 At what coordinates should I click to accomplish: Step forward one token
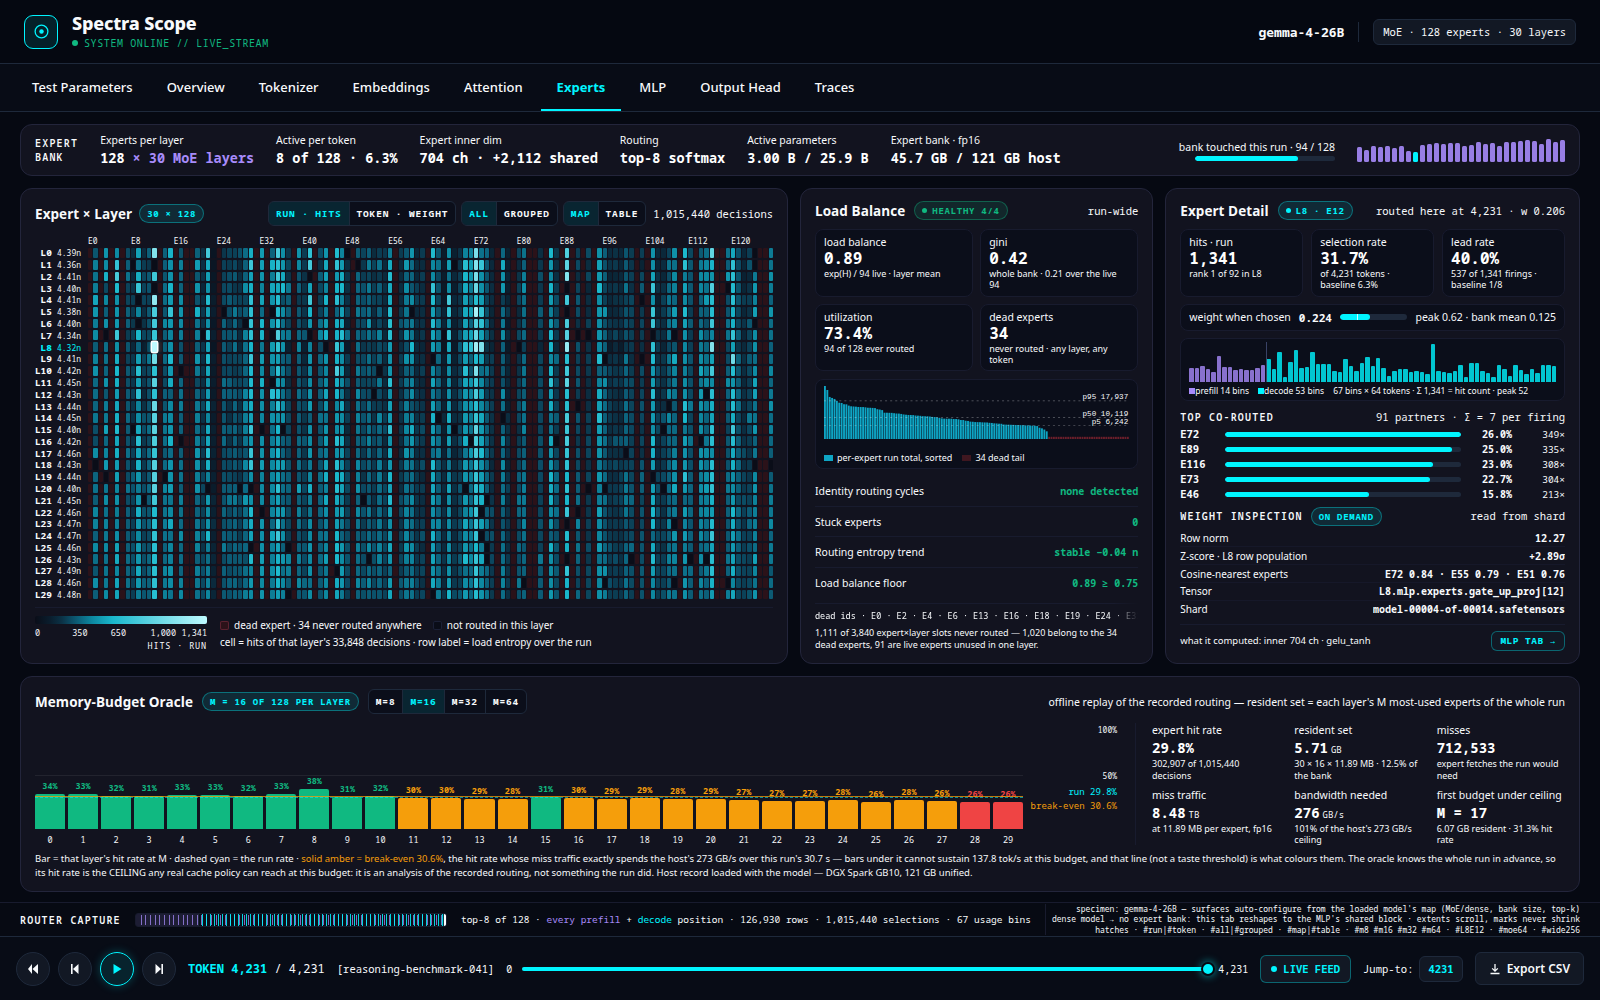[159, 969]
